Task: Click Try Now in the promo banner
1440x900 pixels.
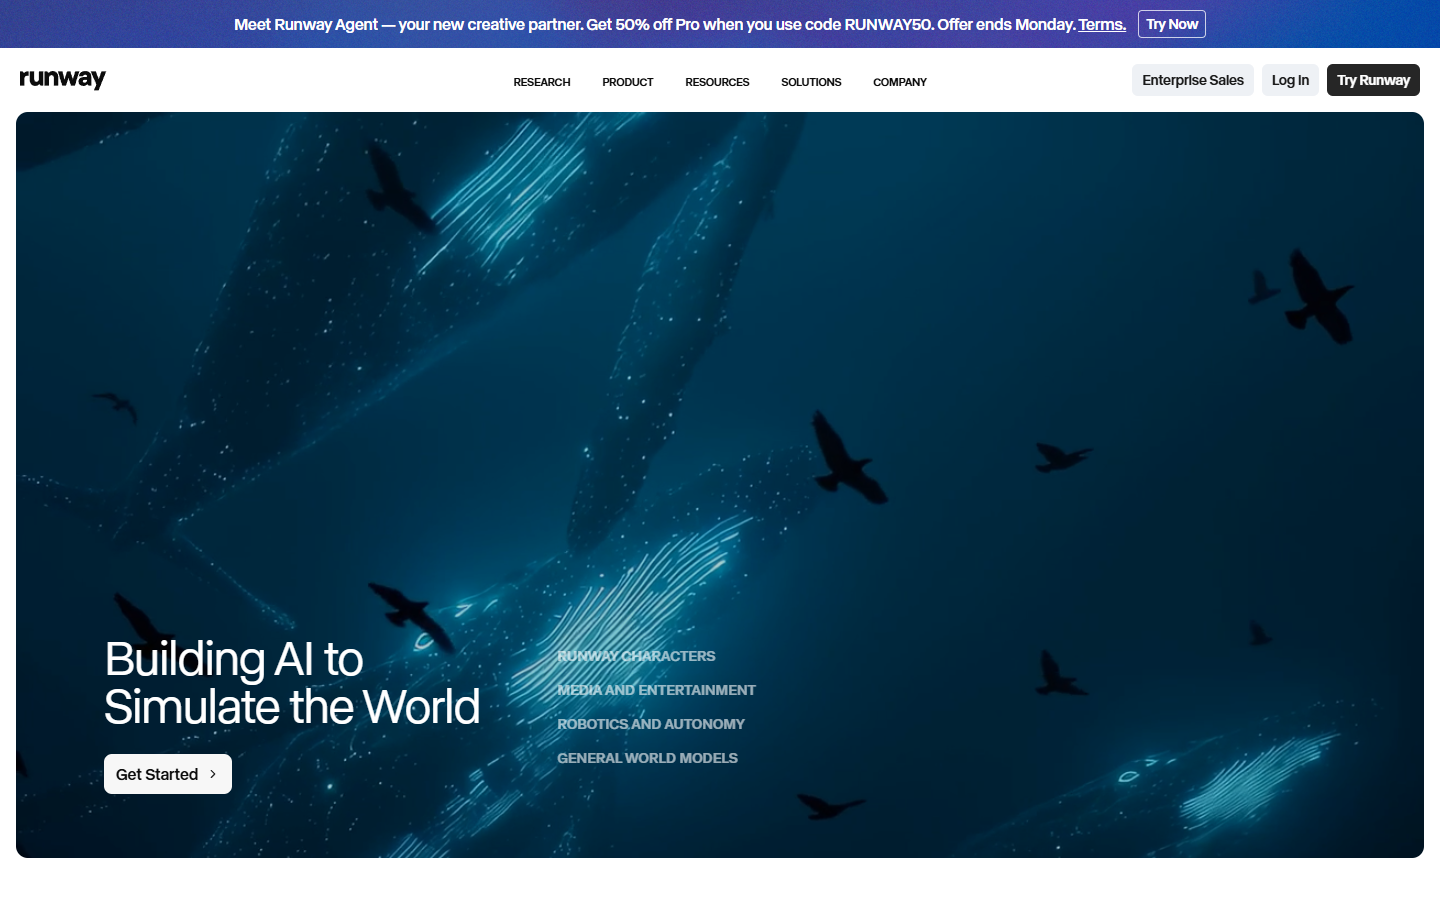Action: click(1172, 24)
